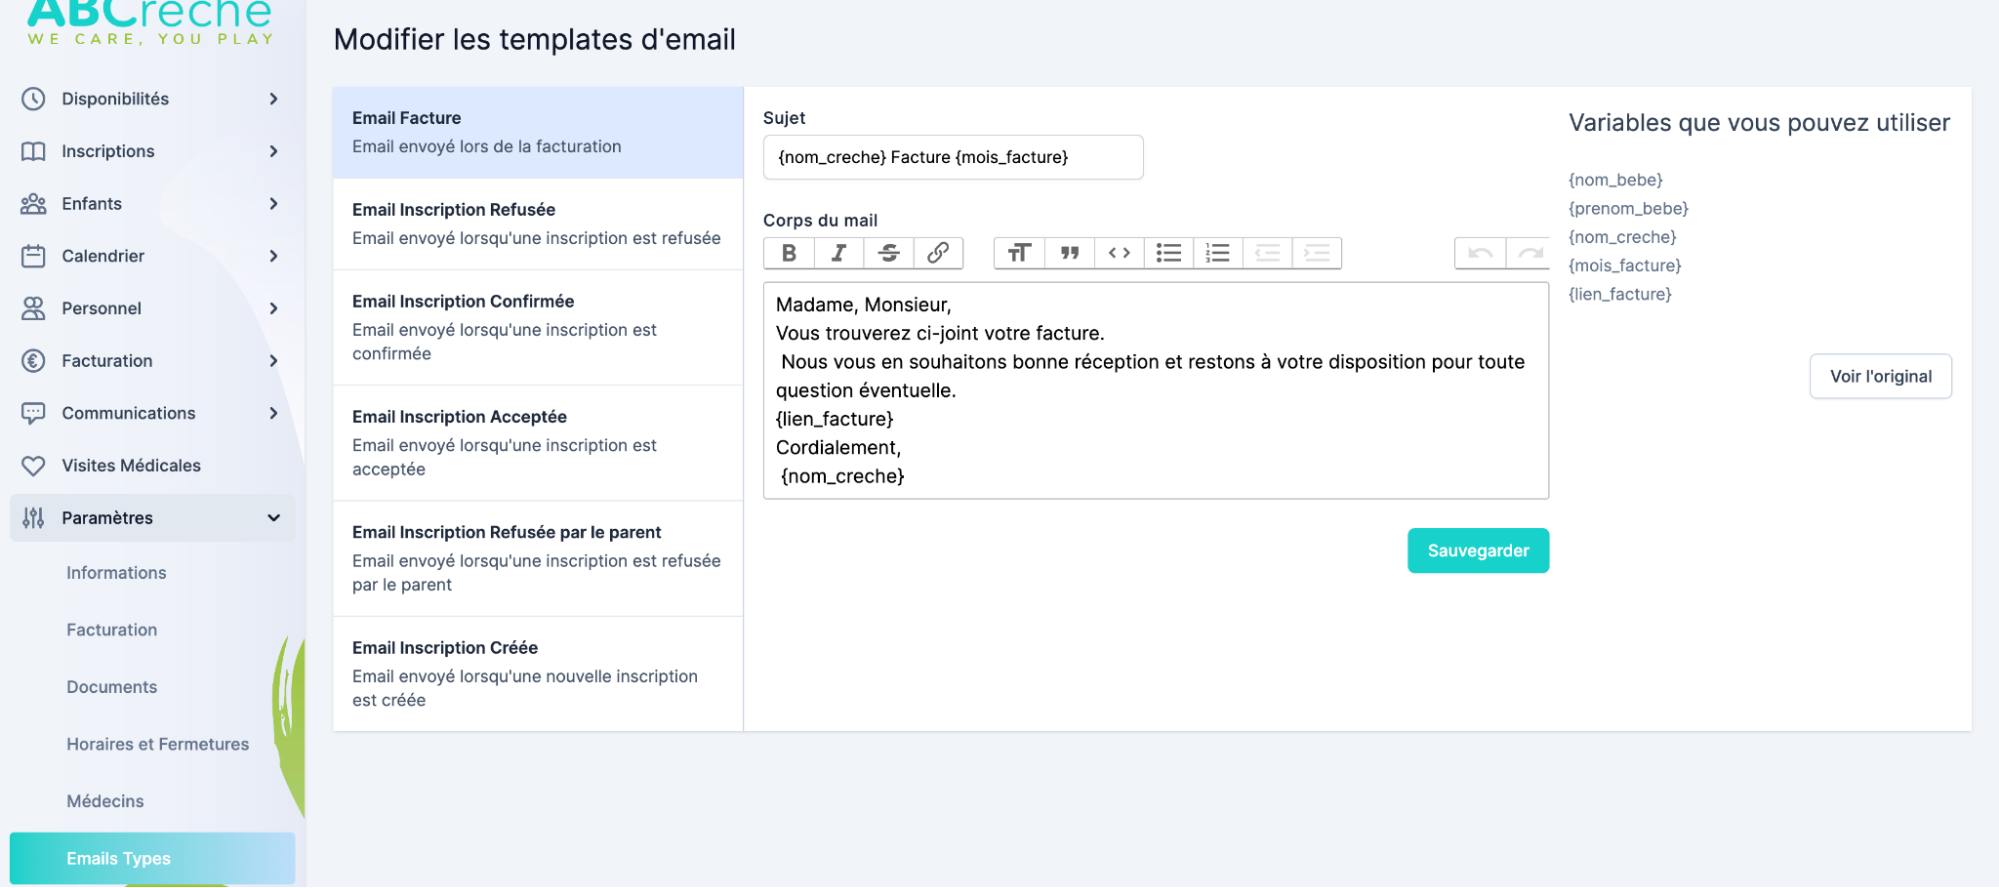Image resolution: width=1999 pixels, height=888 pixels.
Task: Expand the Disponibilités menu chevron
Action: (273, 99)
